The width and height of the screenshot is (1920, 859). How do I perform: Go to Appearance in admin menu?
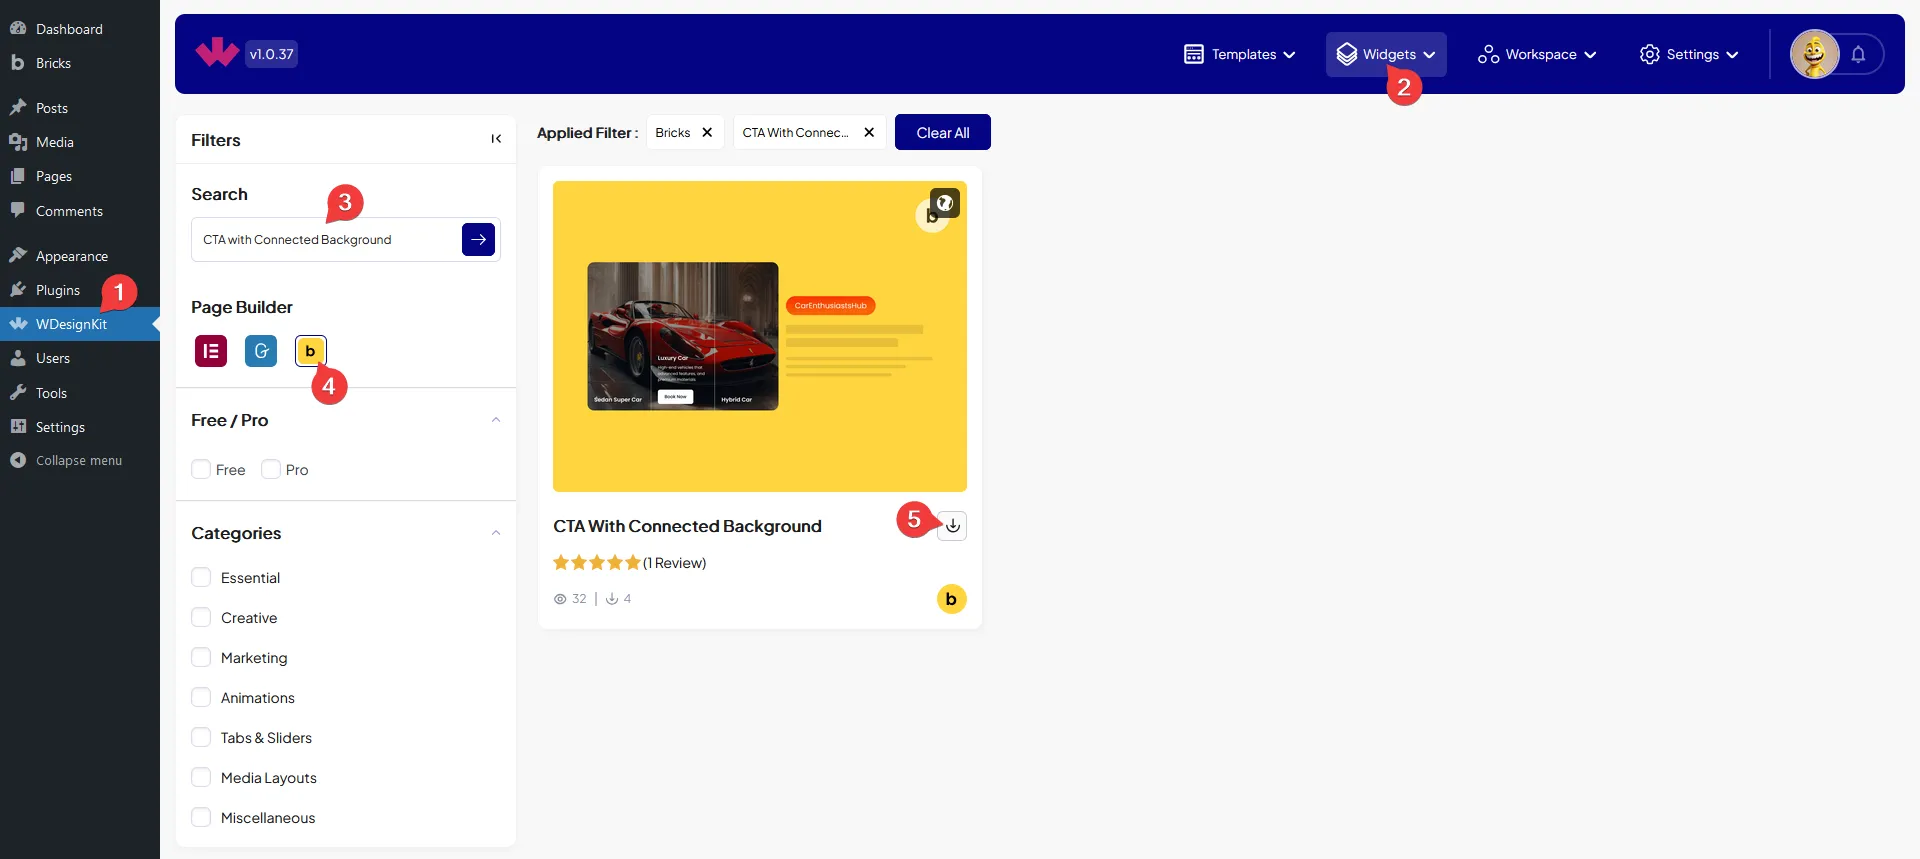tap(71, 256)
